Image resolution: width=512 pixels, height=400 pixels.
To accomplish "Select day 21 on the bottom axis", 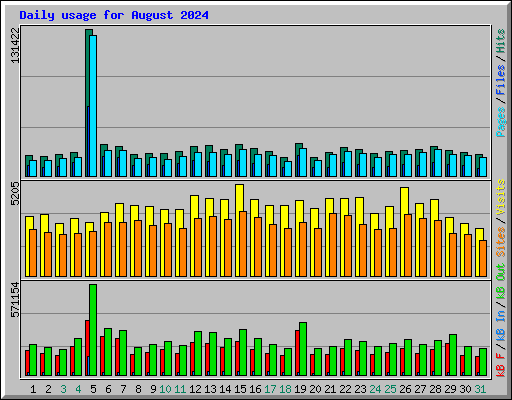I will (330, 389).
